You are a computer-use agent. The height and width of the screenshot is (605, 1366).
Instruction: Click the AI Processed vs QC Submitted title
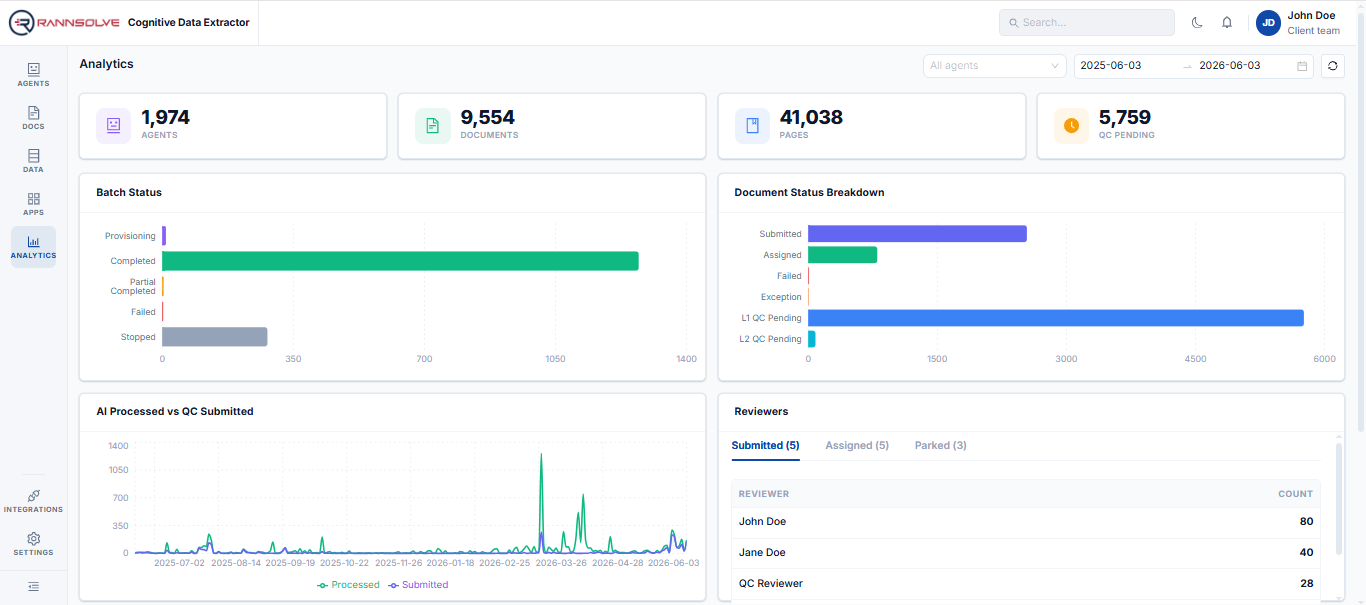click(175, 411)
